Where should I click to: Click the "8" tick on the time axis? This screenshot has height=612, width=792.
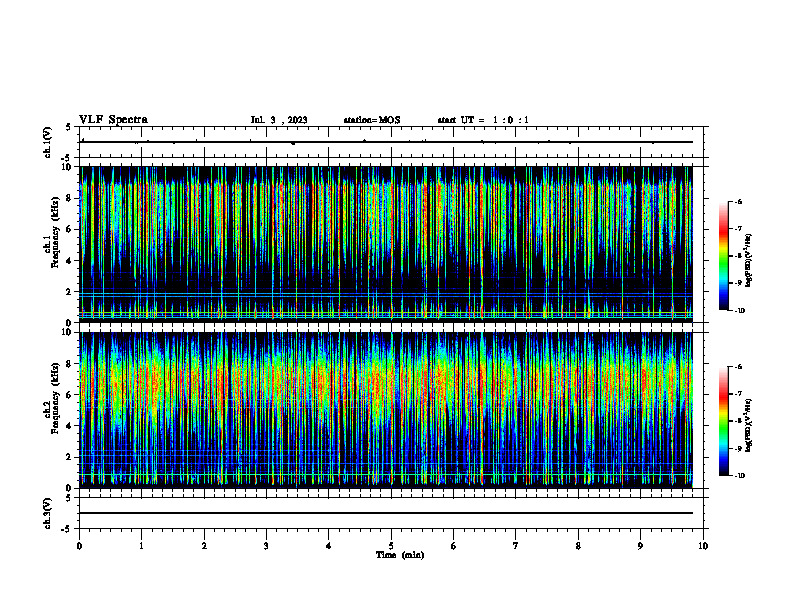pos(578,546)
